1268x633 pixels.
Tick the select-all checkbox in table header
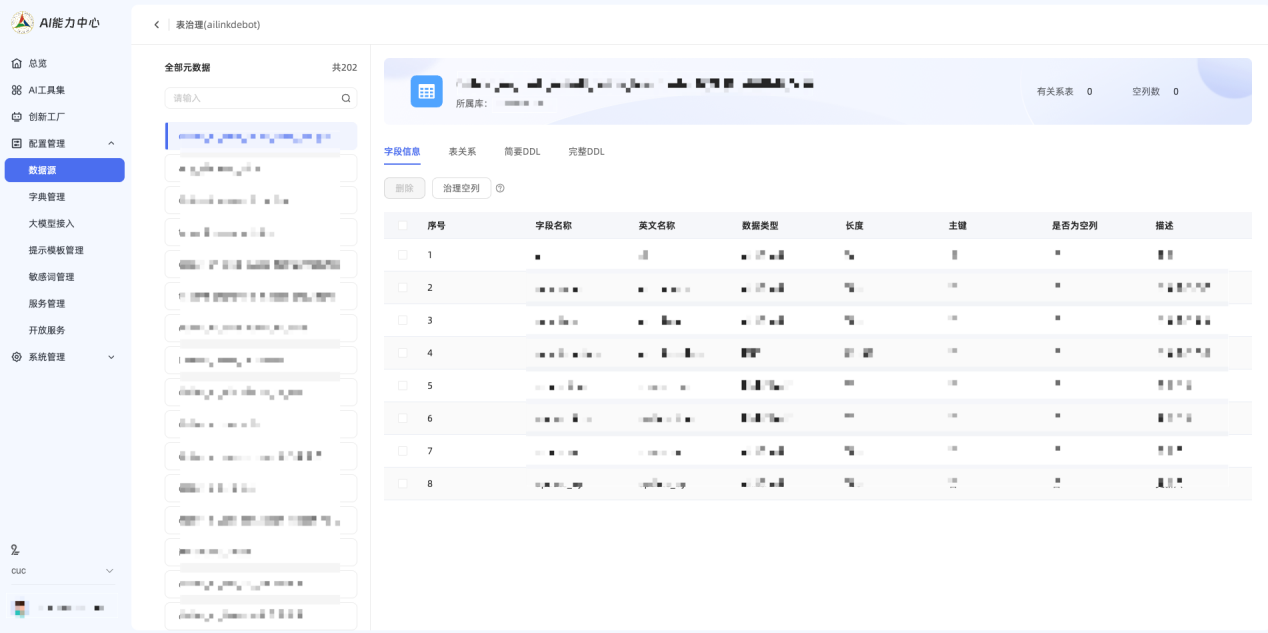(403, 226)
